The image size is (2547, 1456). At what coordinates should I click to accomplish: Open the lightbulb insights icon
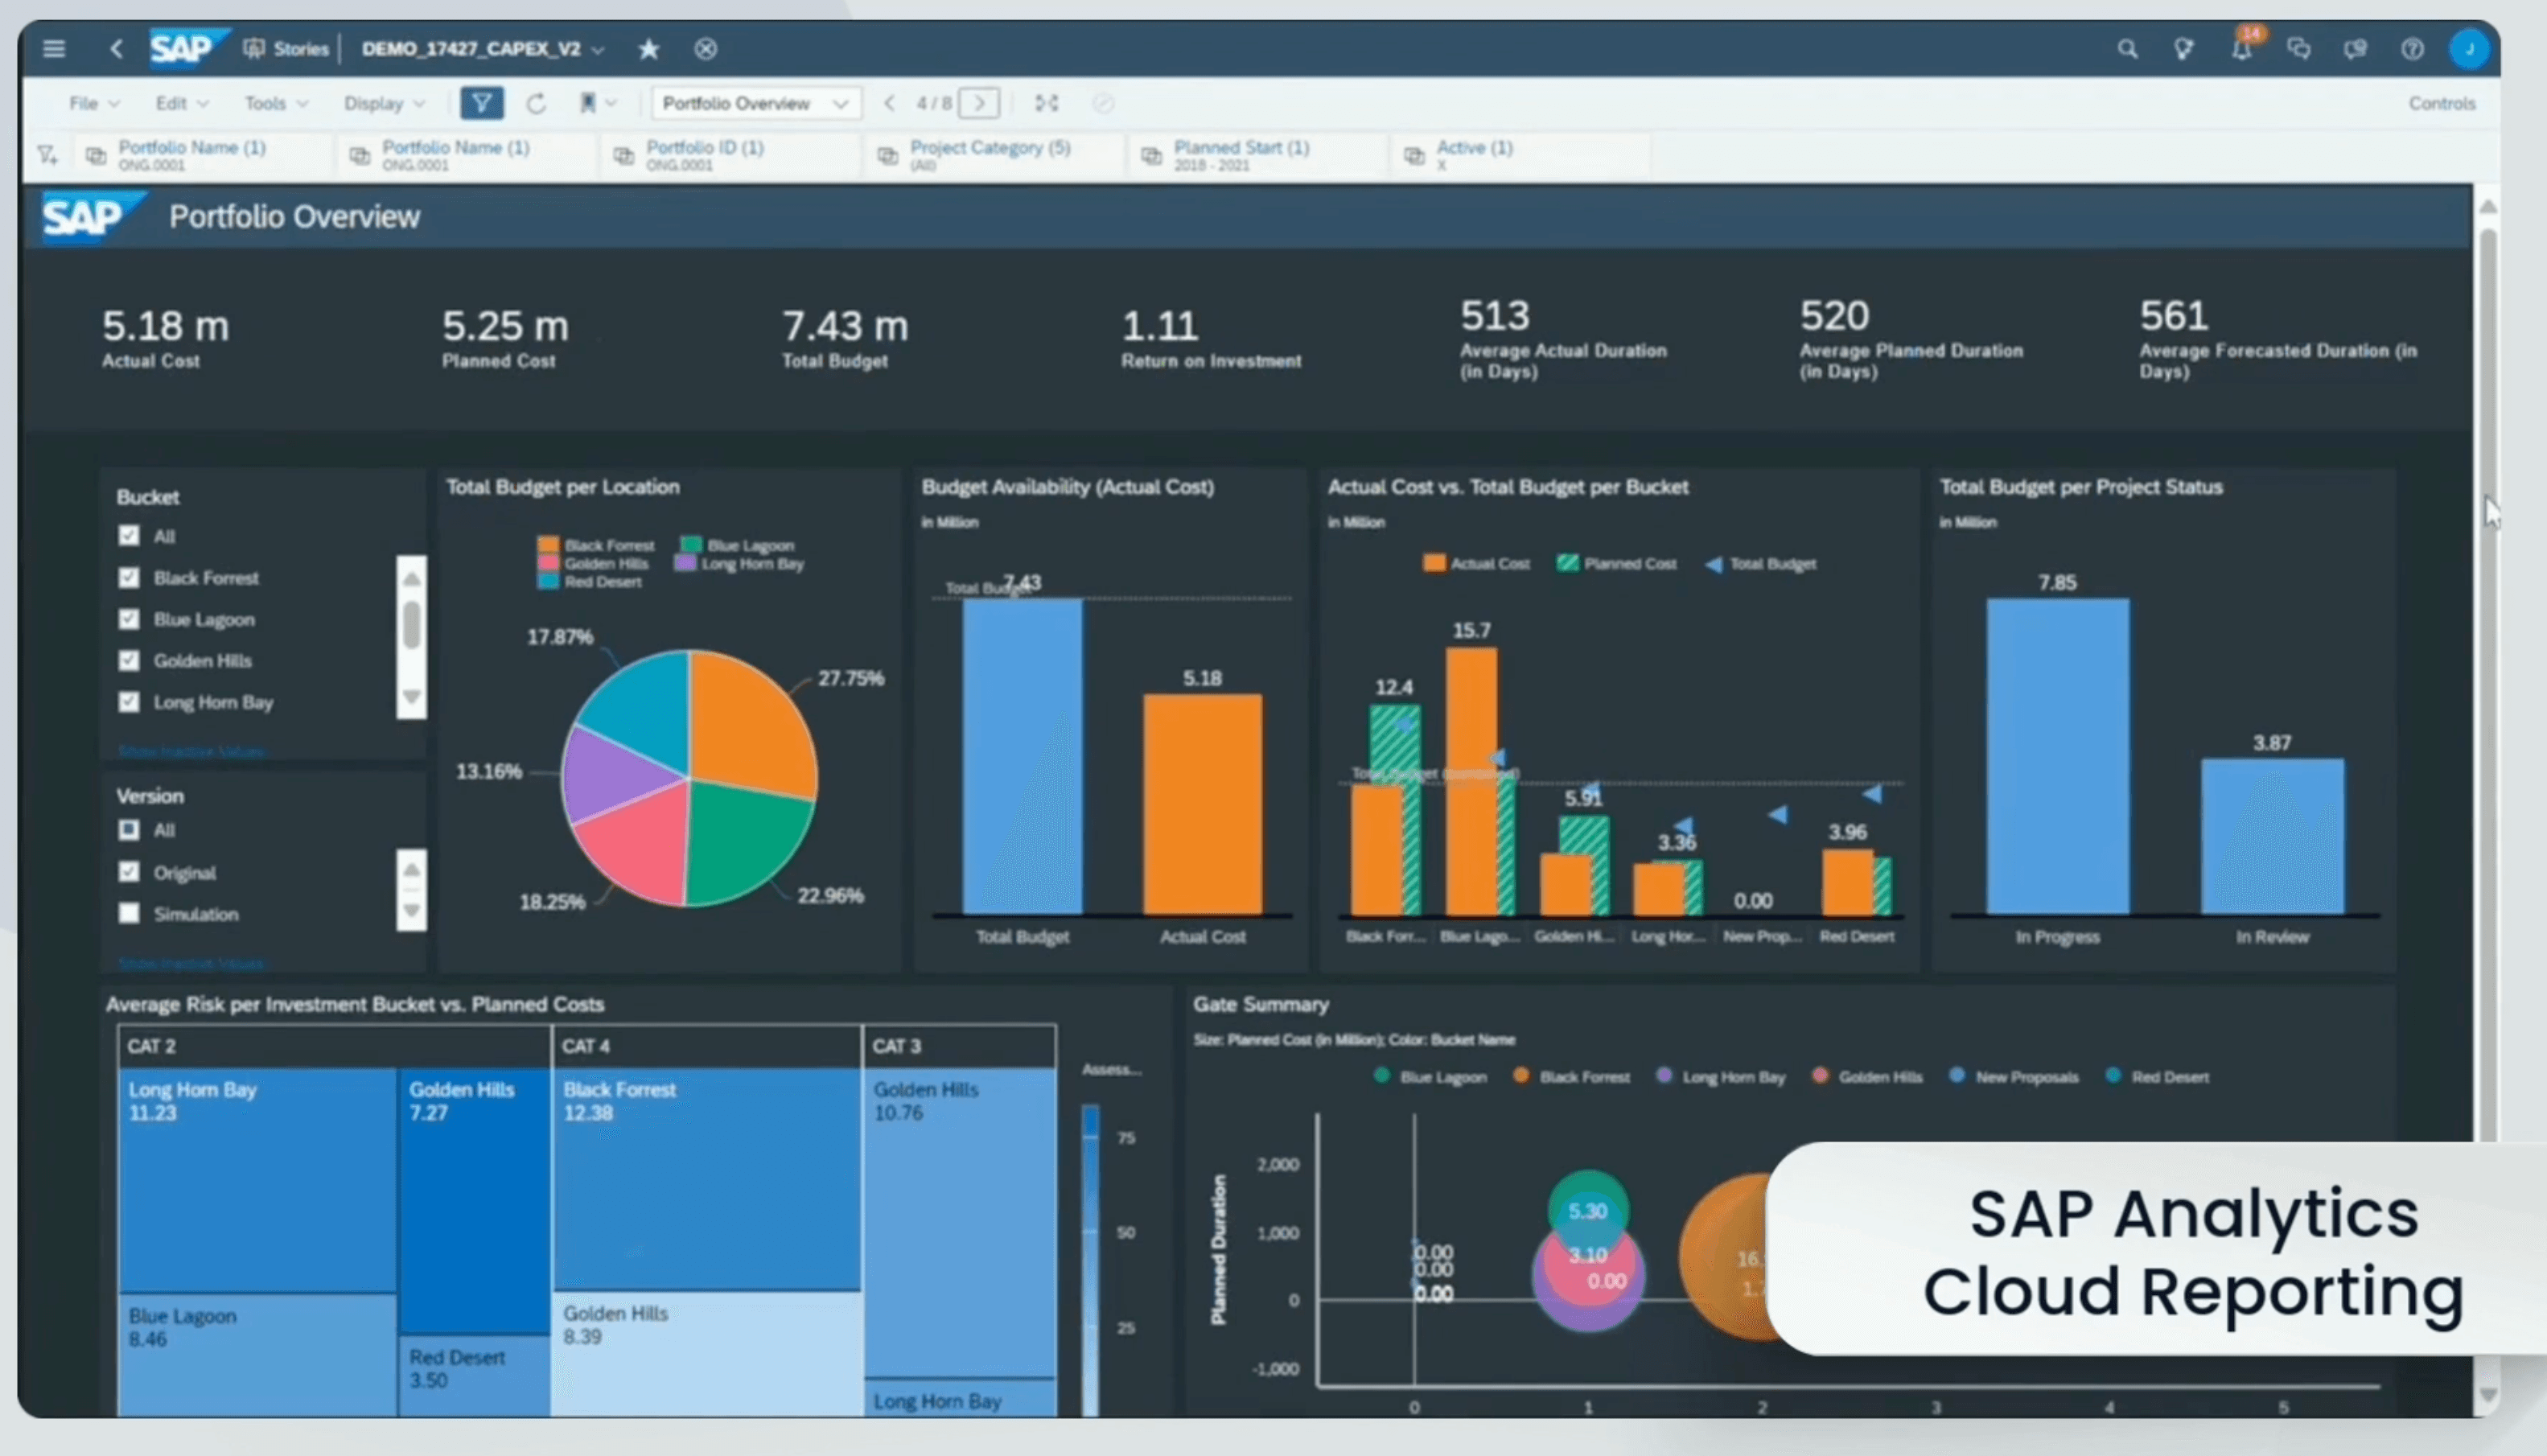point(2184,48)
